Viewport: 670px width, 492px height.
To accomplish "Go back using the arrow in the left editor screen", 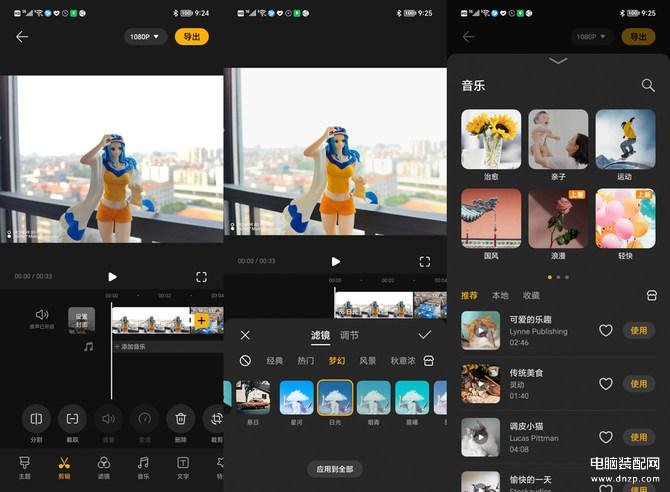I will pos(22,37).
